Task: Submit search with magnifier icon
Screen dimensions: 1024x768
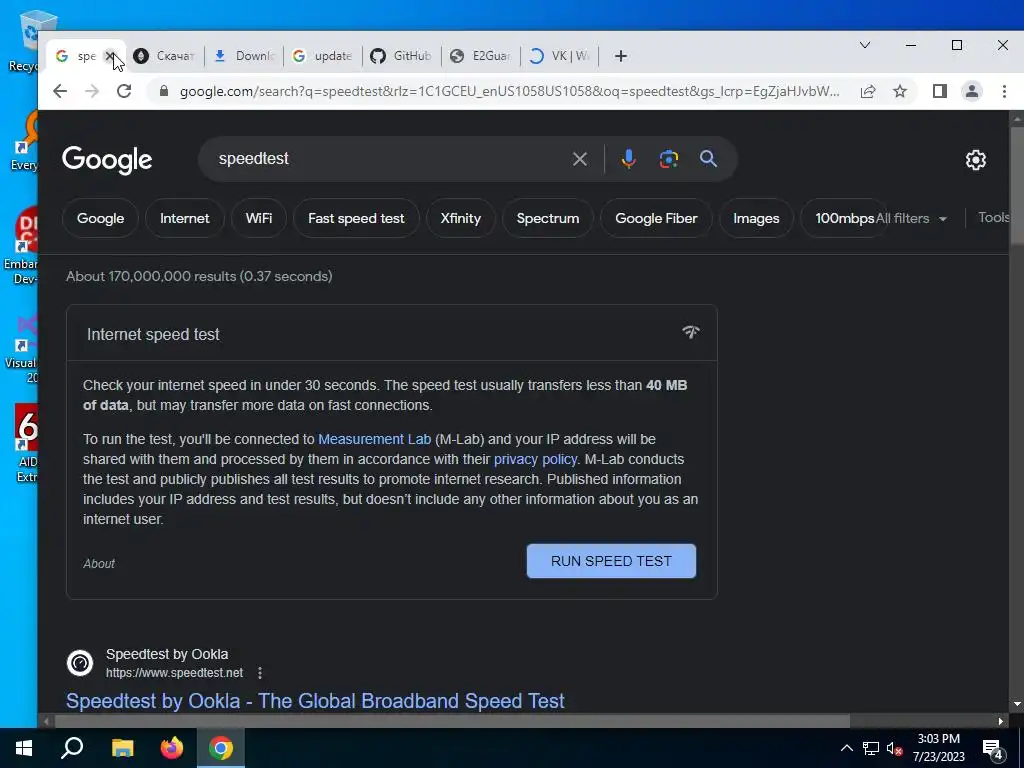Action: click(709, 159)
